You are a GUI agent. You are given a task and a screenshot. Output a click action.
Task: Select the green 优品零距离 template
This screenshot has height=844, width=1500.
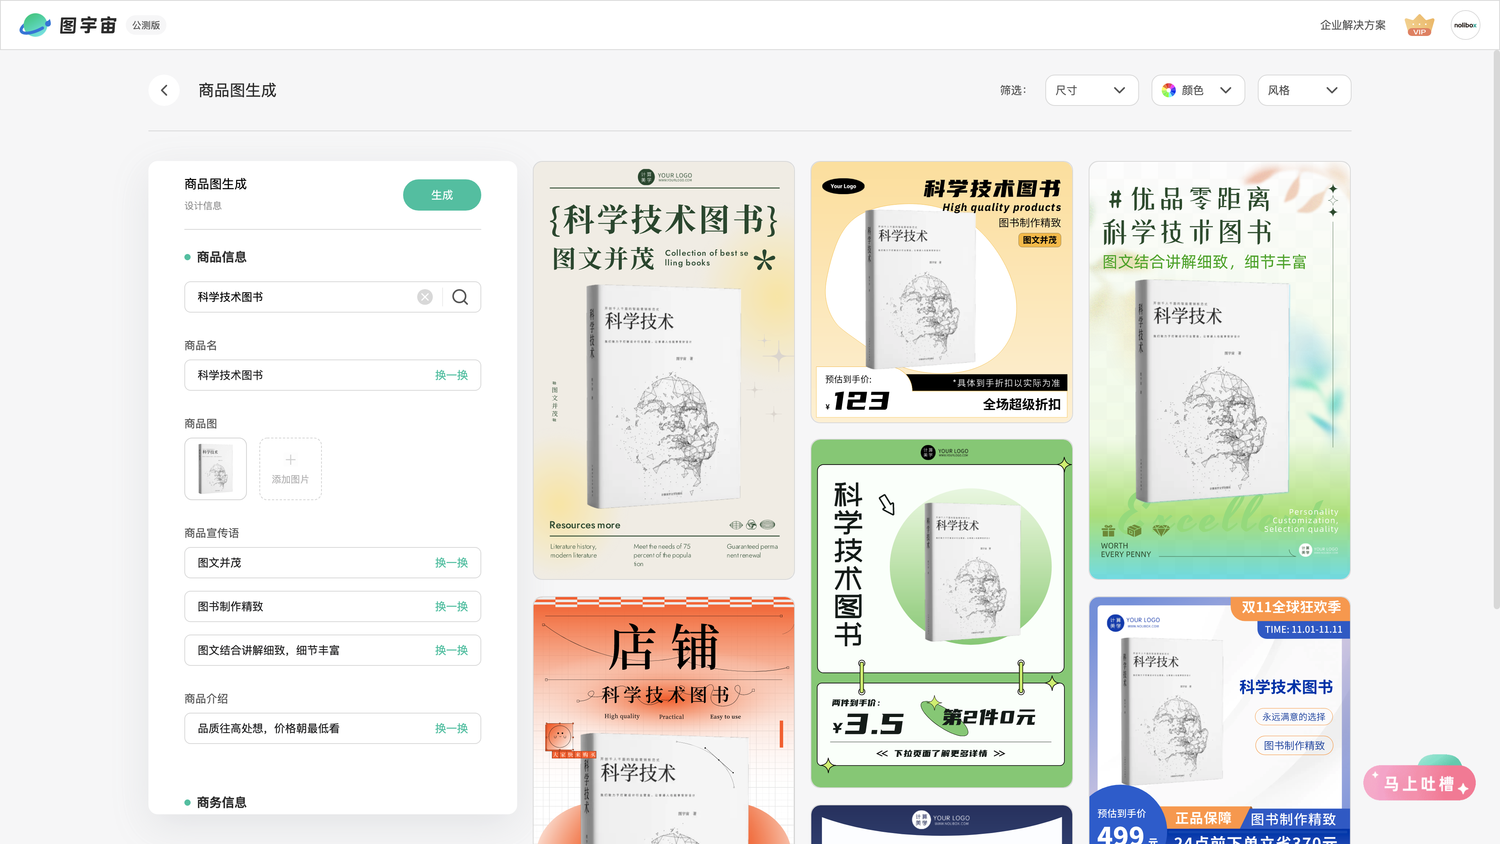tap(1220, 370)
